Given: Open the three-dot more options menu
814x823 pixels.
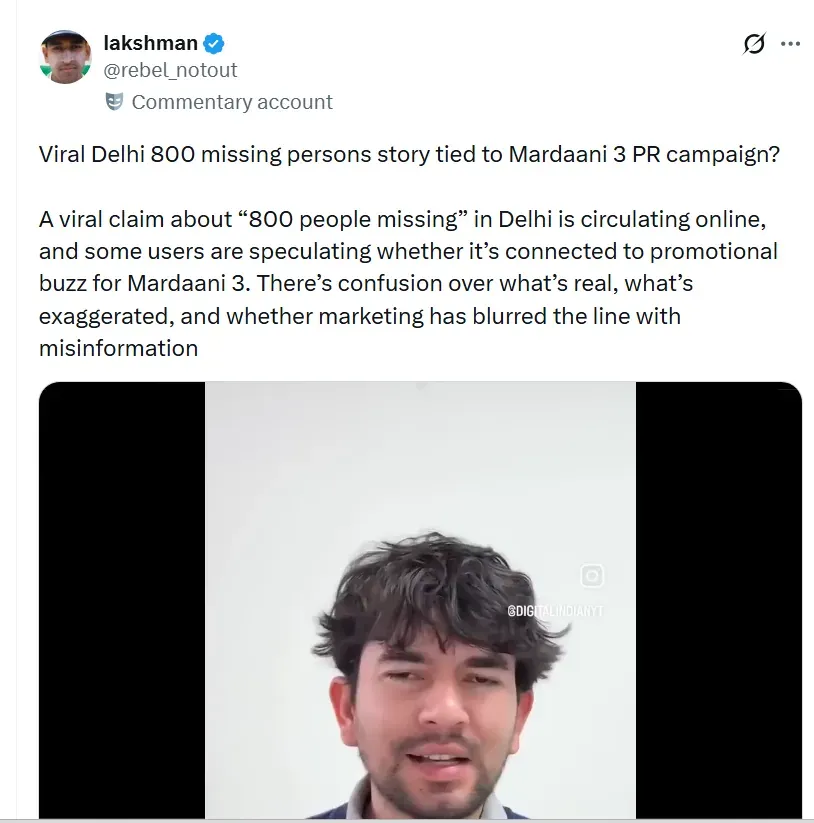Looking at the screenshot, I should click(790, 44).
